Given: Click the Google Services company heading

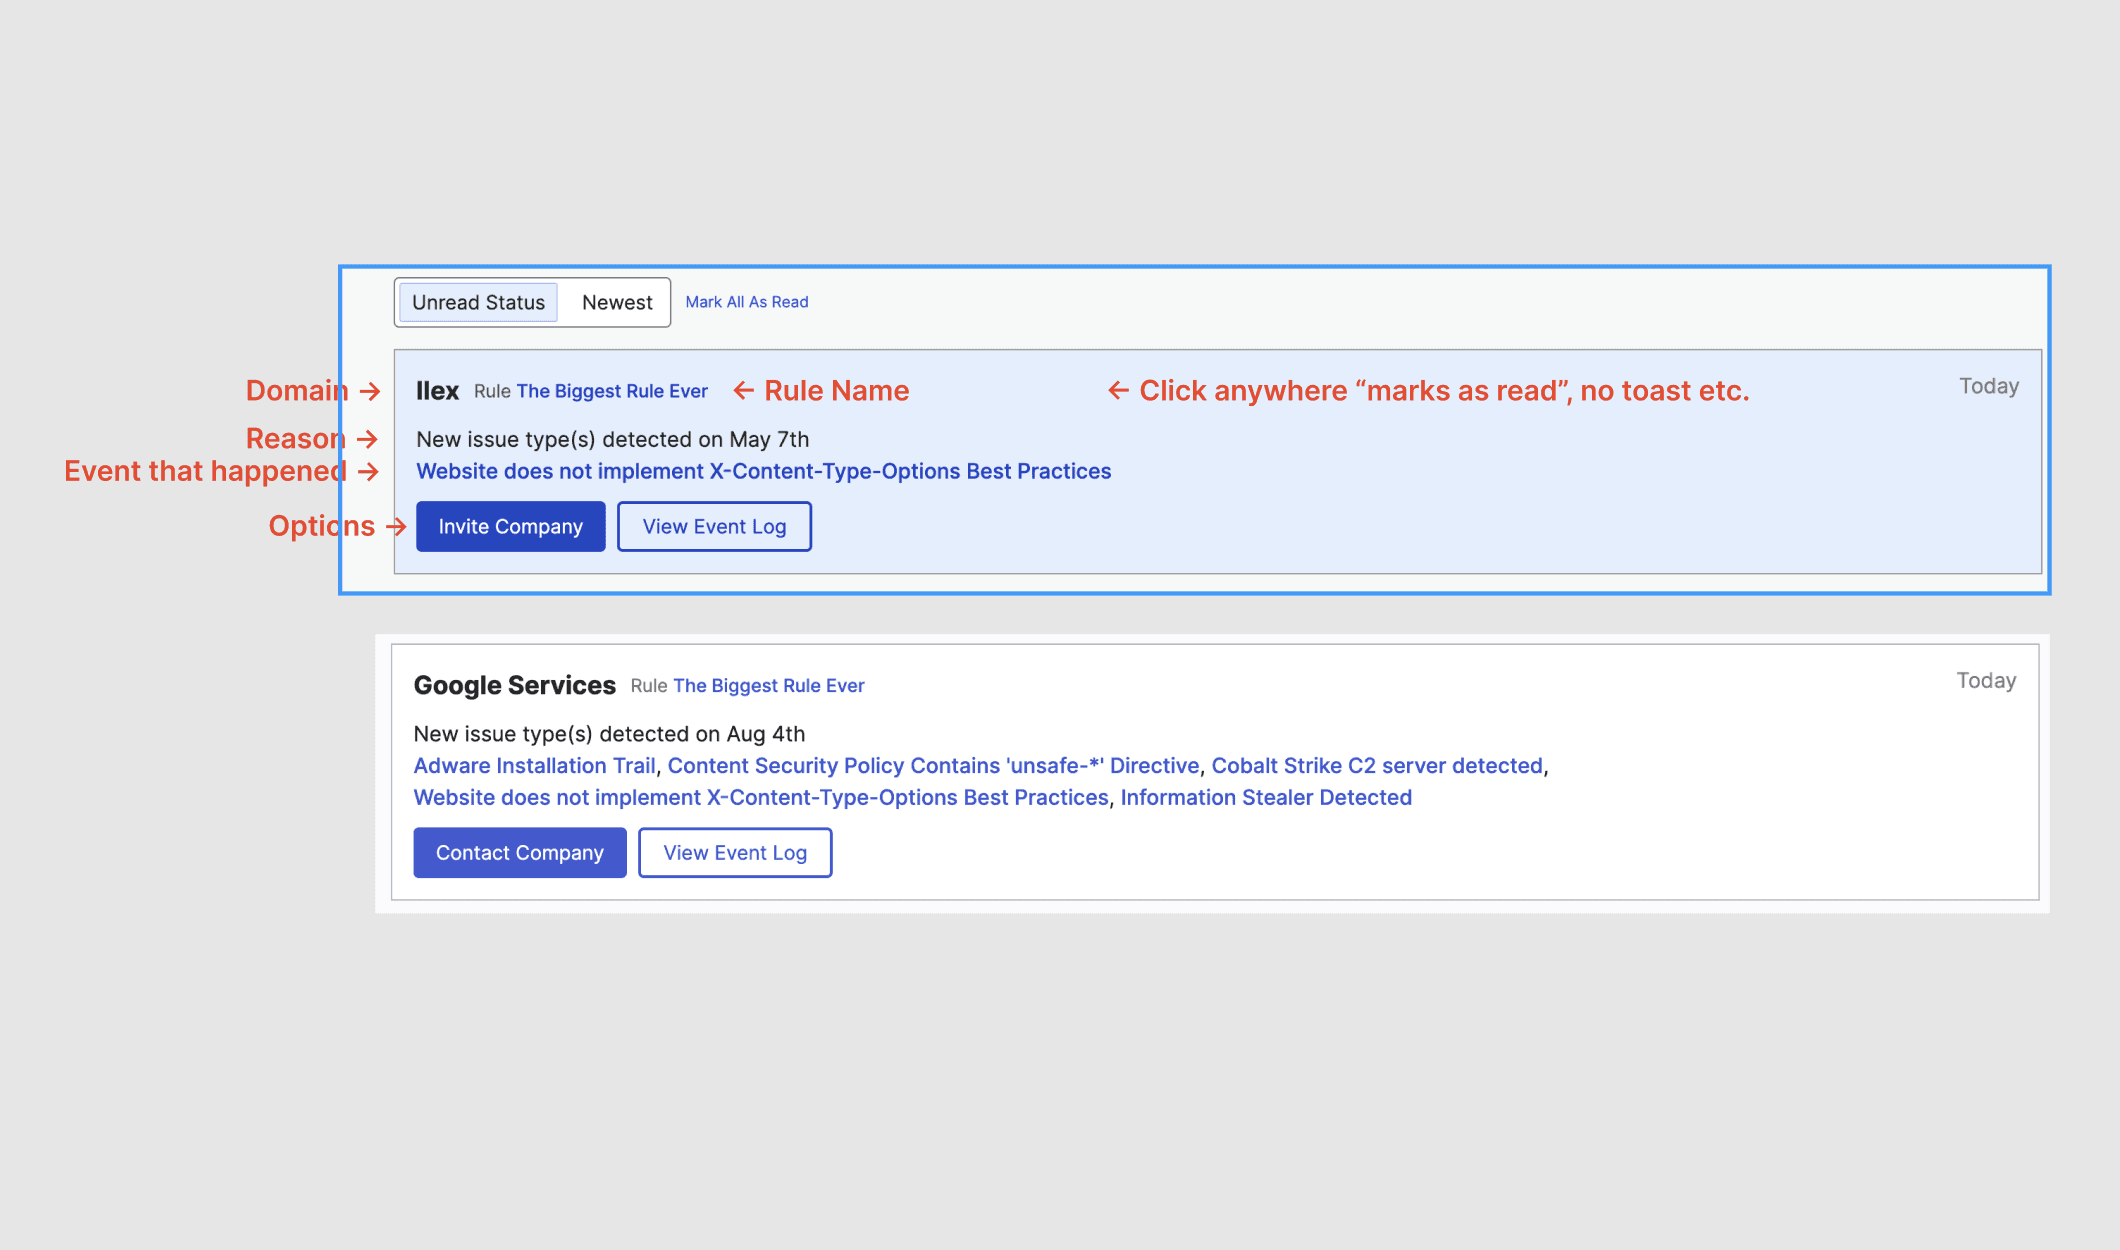Looking at the screenshot, I should coord(514,685).
